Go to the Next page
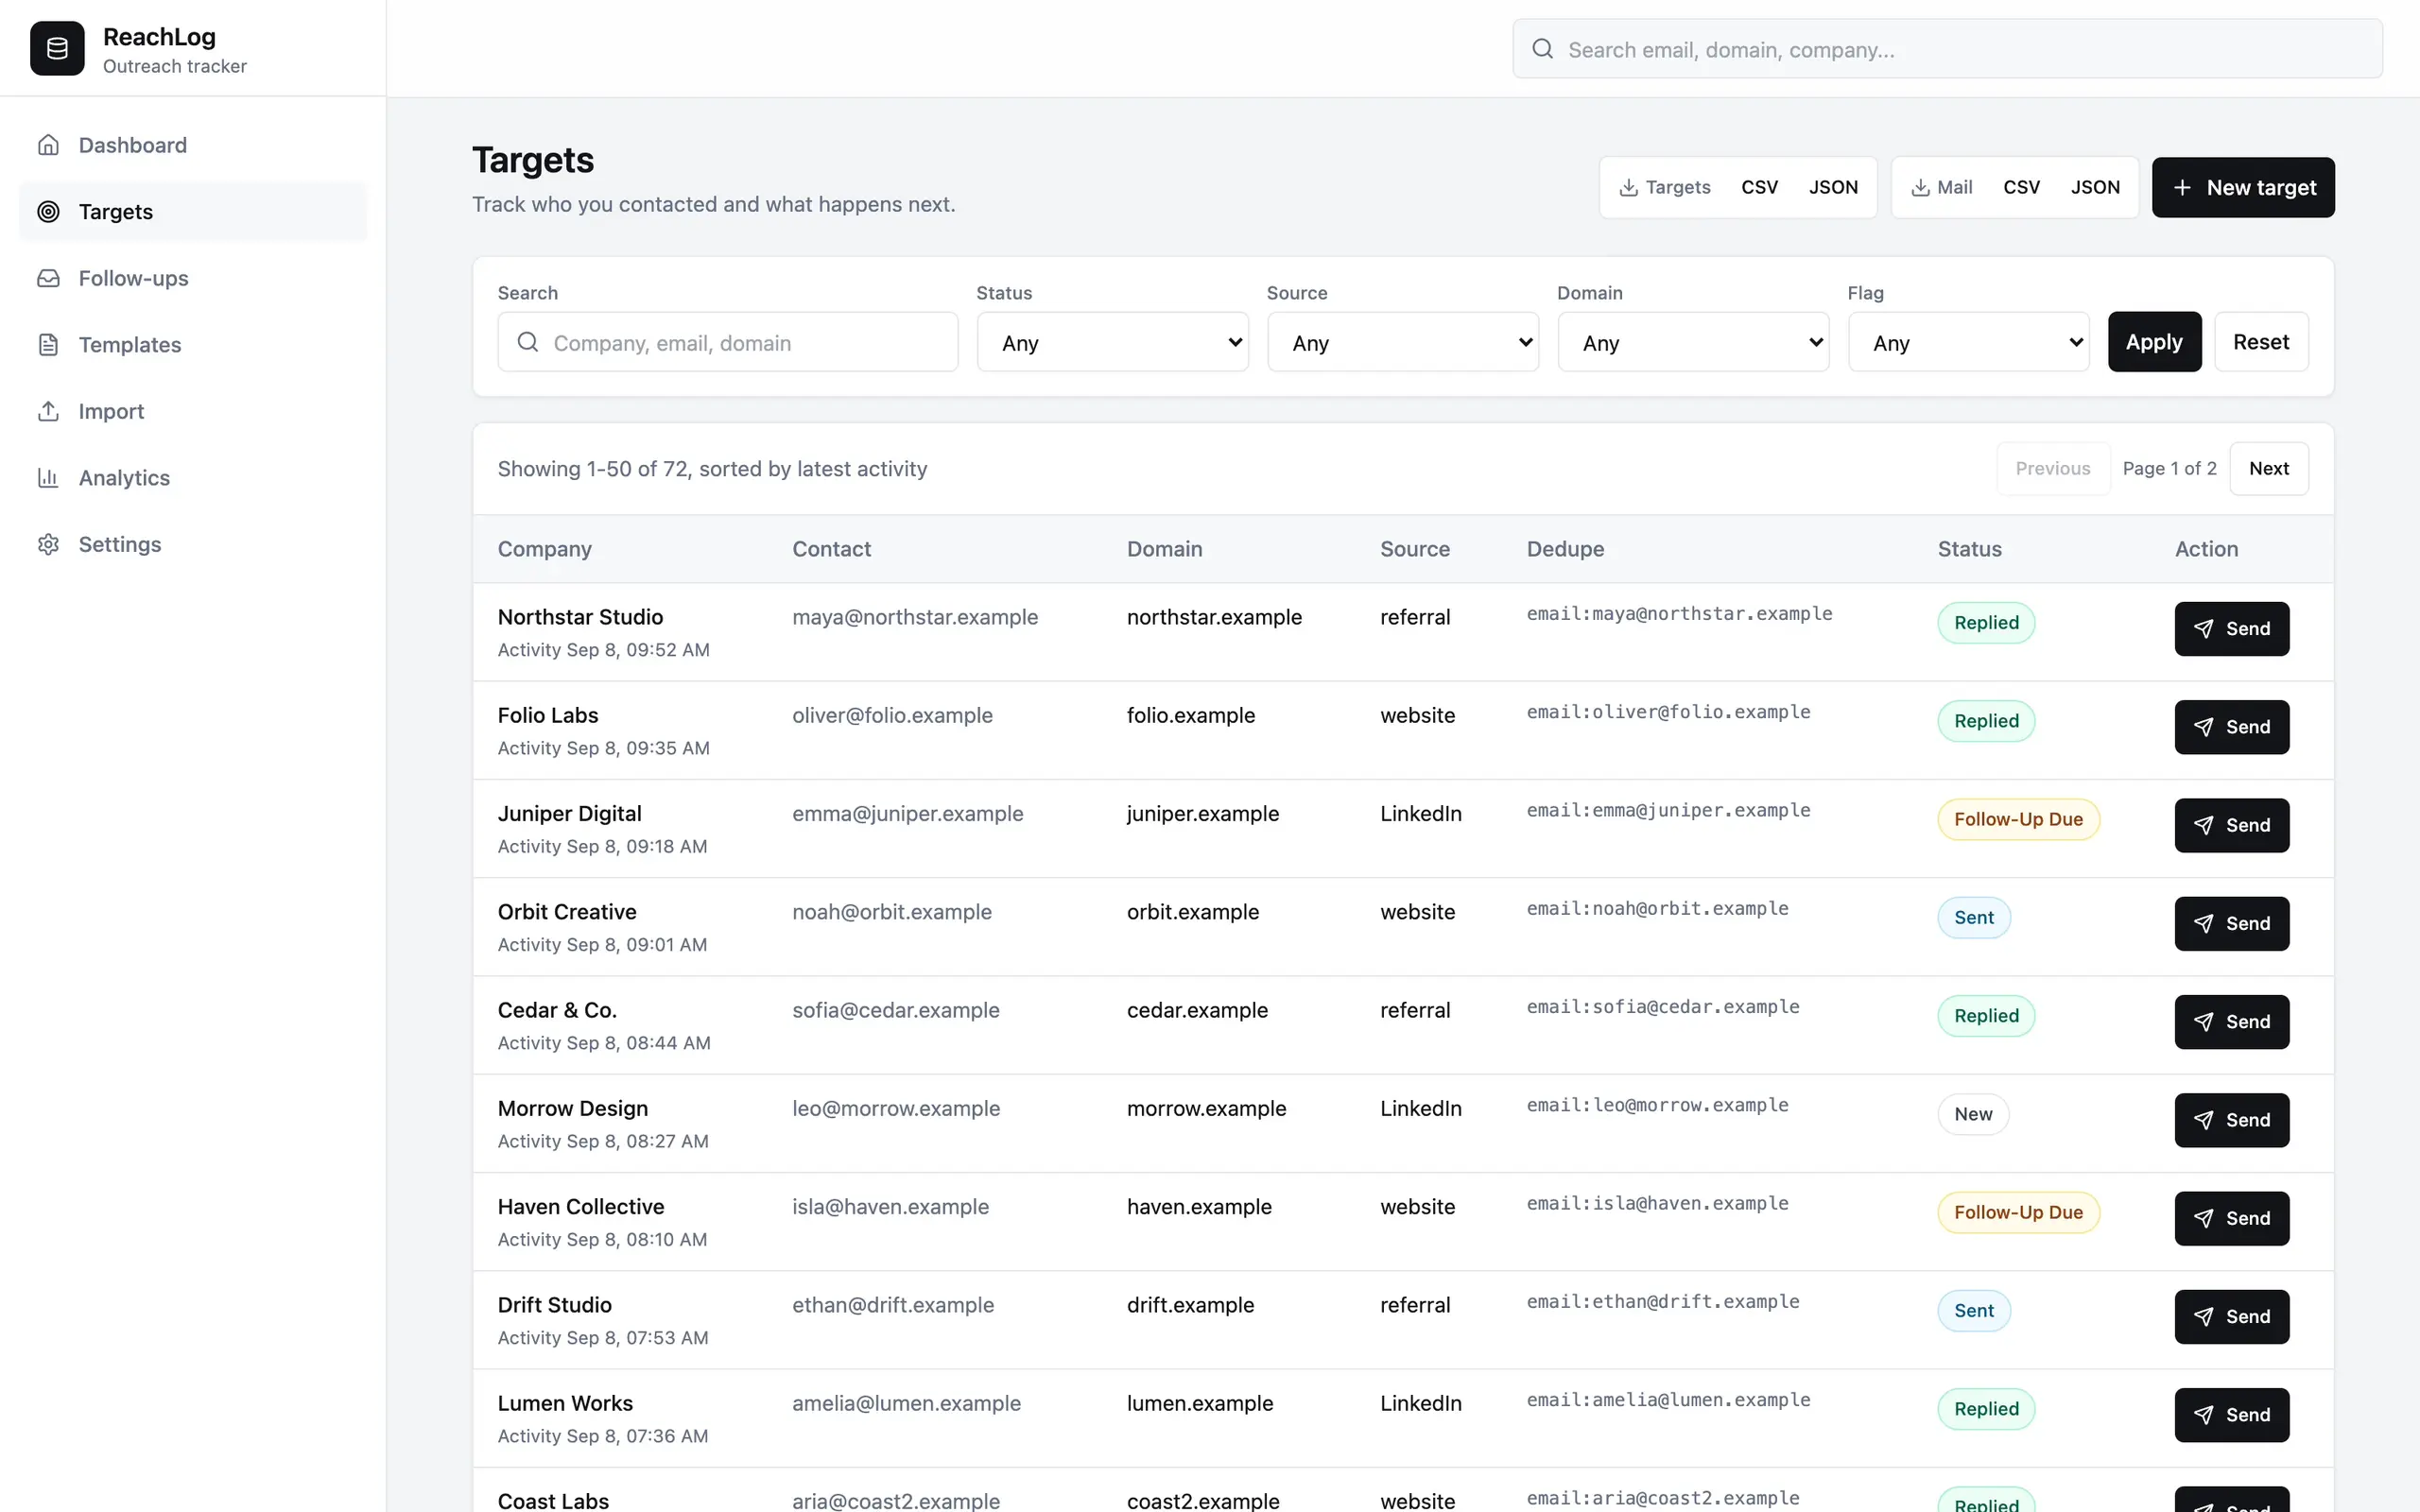The image size is (2420, 1512). pyautogui.click(x=2269, y=468)
